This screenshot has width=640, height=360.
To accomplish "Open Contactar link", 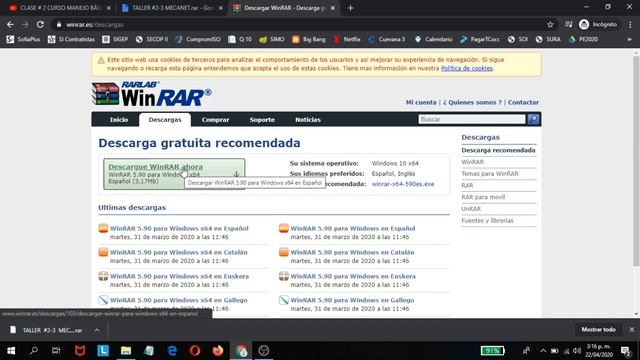I will 523,102.
